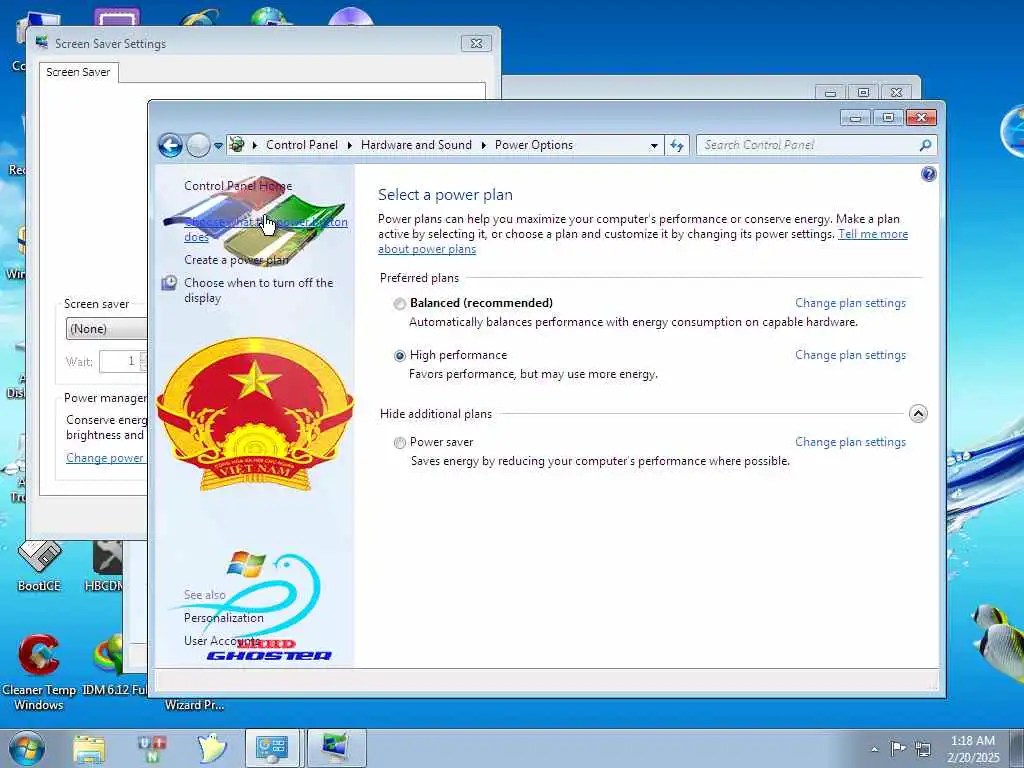Select the High performance plan
Image resolution: width=1024 pixels, height=768 pixels.
(x=399, y=355)
